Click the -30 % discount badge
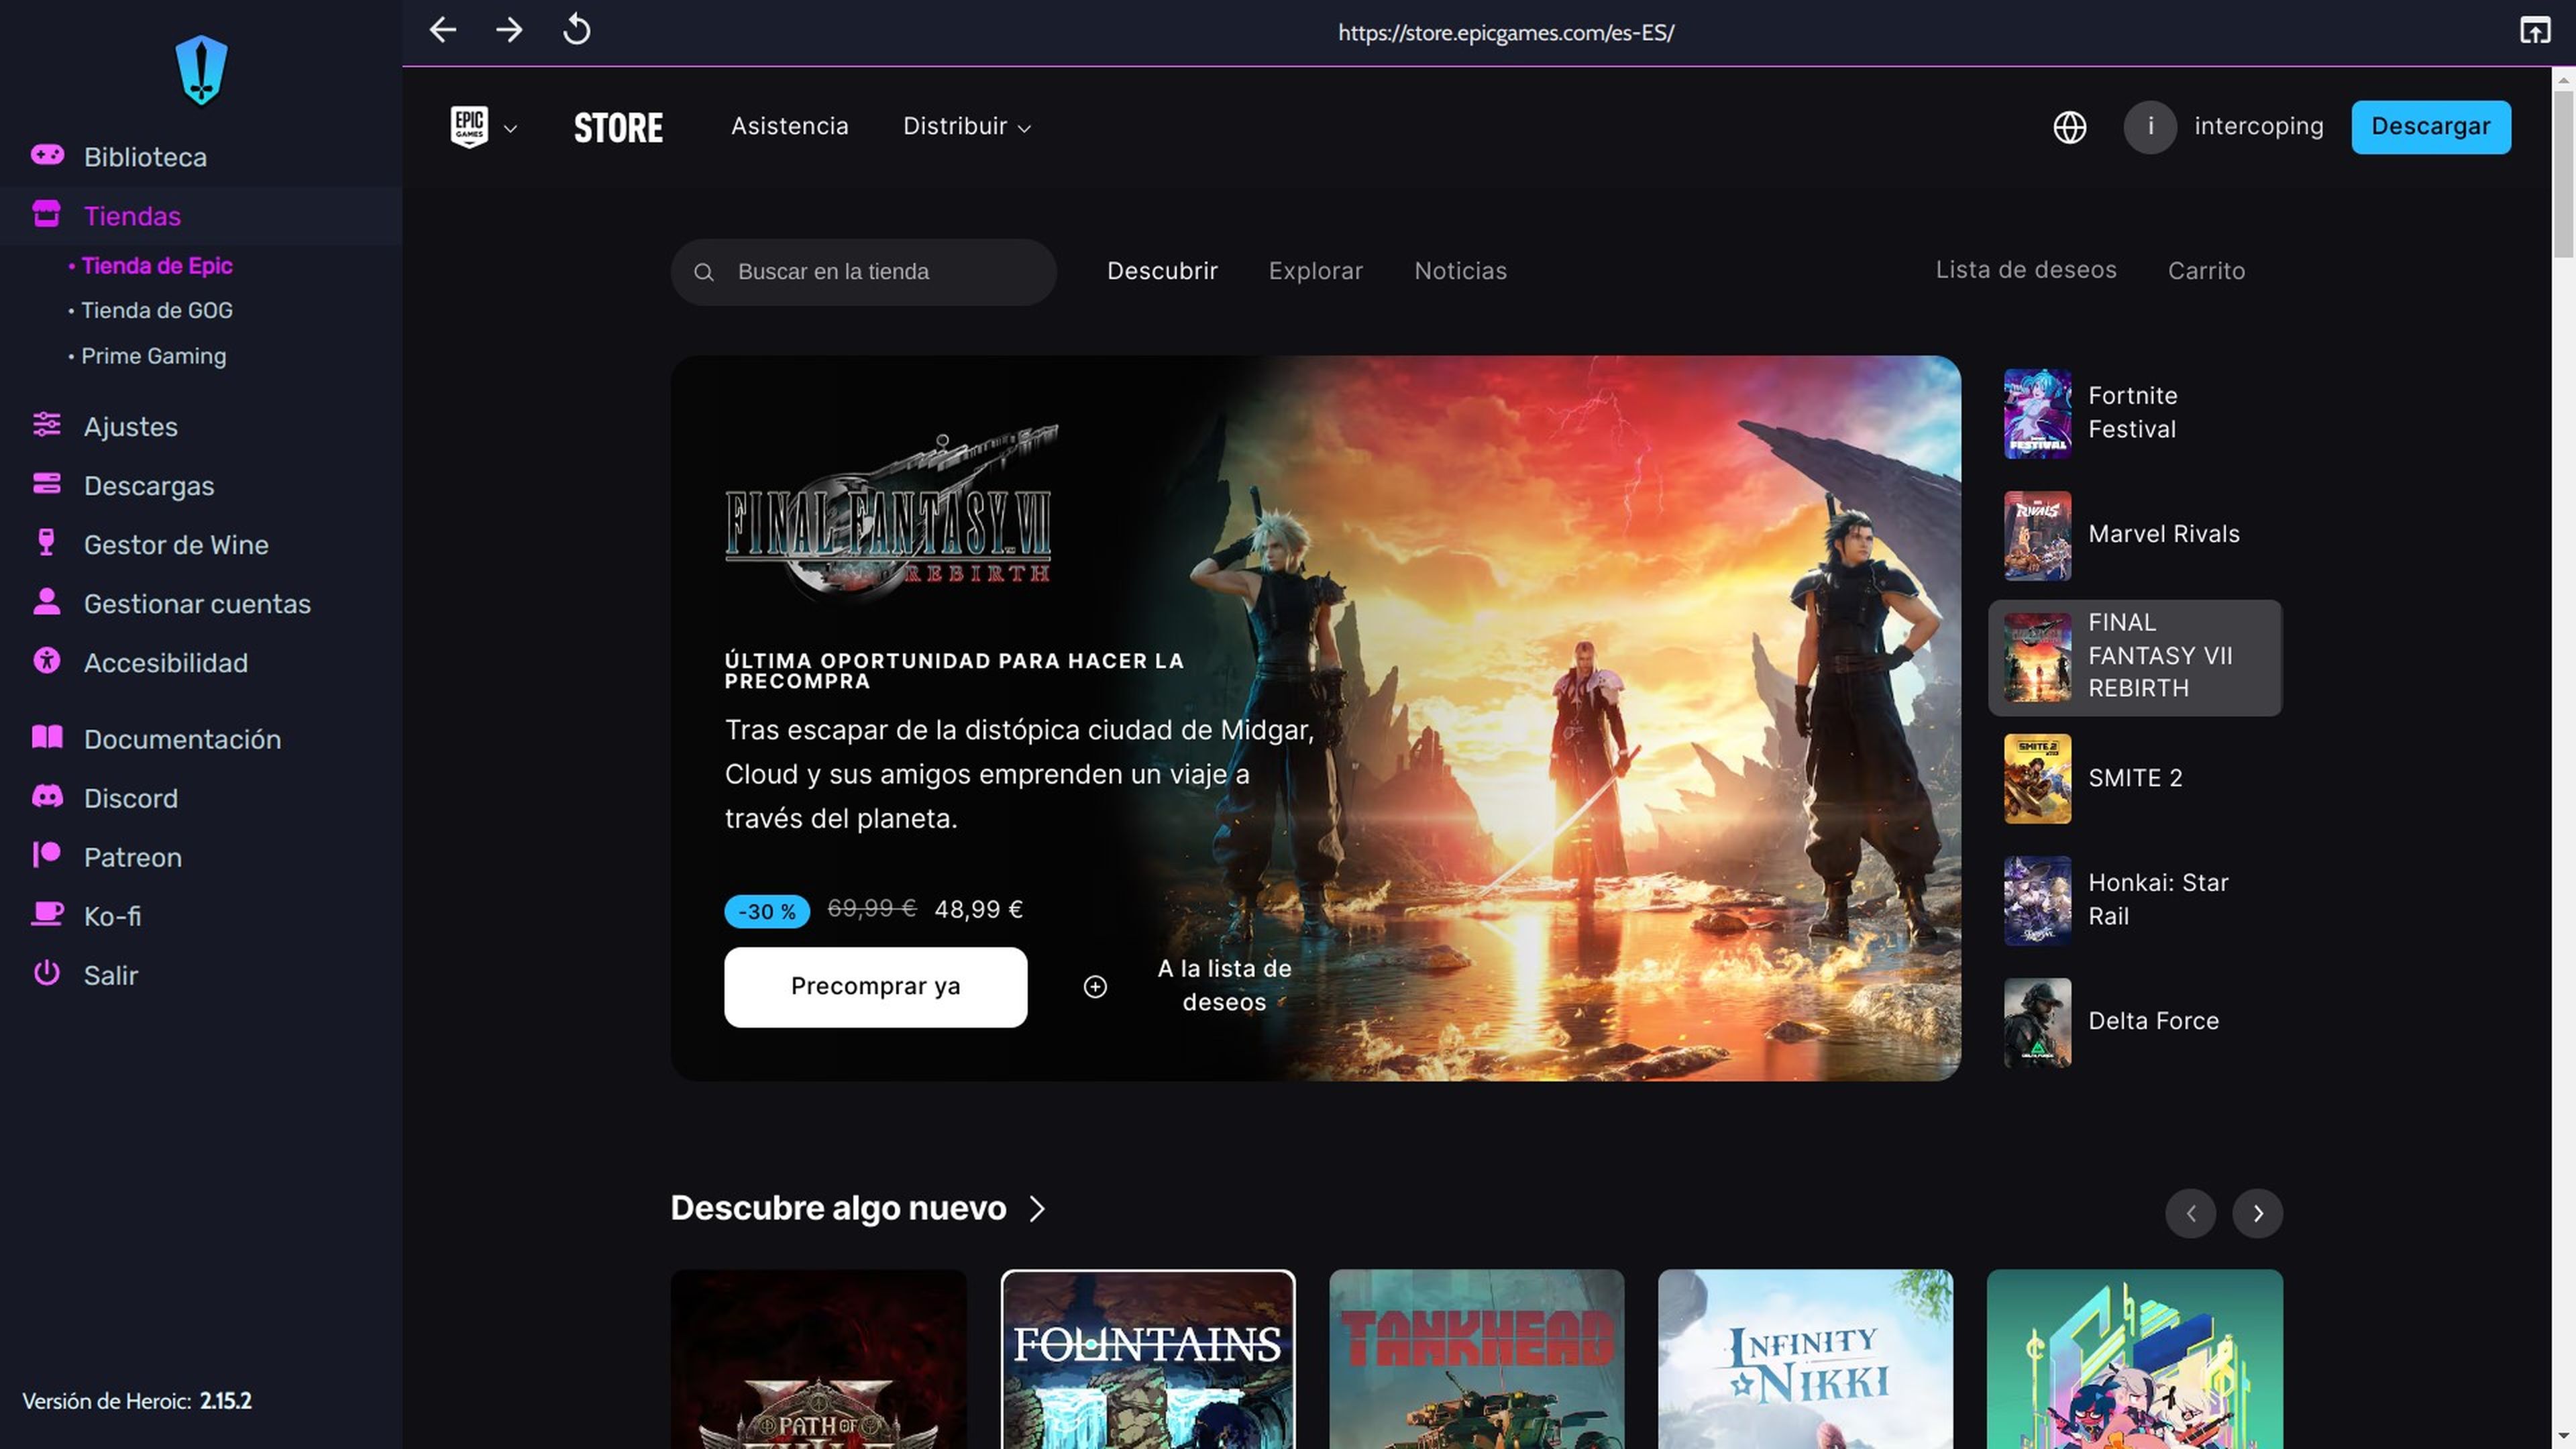The image size is (2576, 1449). 766,911
